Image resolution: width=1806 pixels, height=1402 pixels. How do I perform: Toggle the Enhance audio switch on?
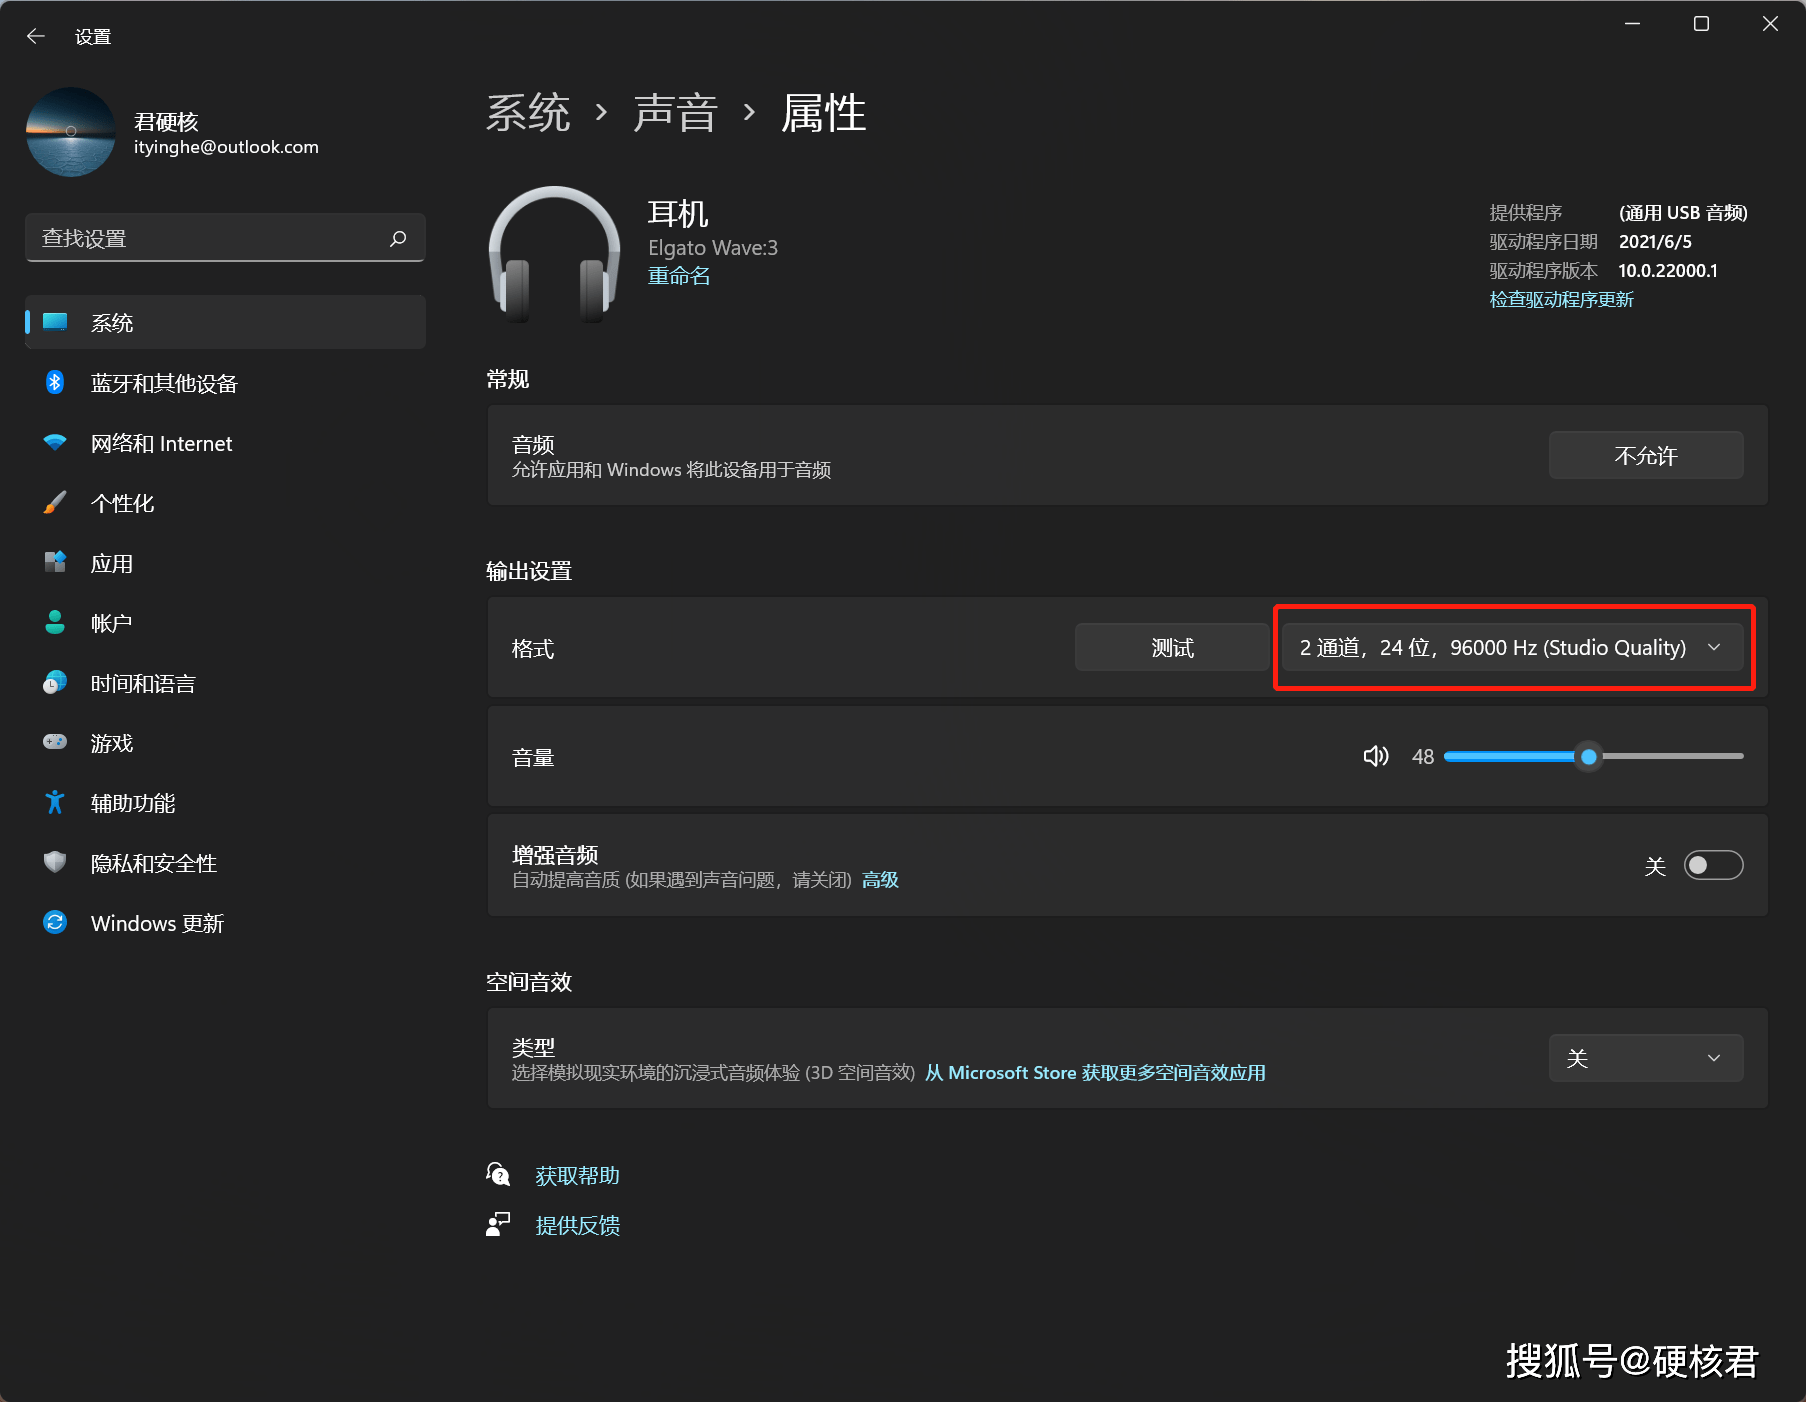tap(1713, 865)
